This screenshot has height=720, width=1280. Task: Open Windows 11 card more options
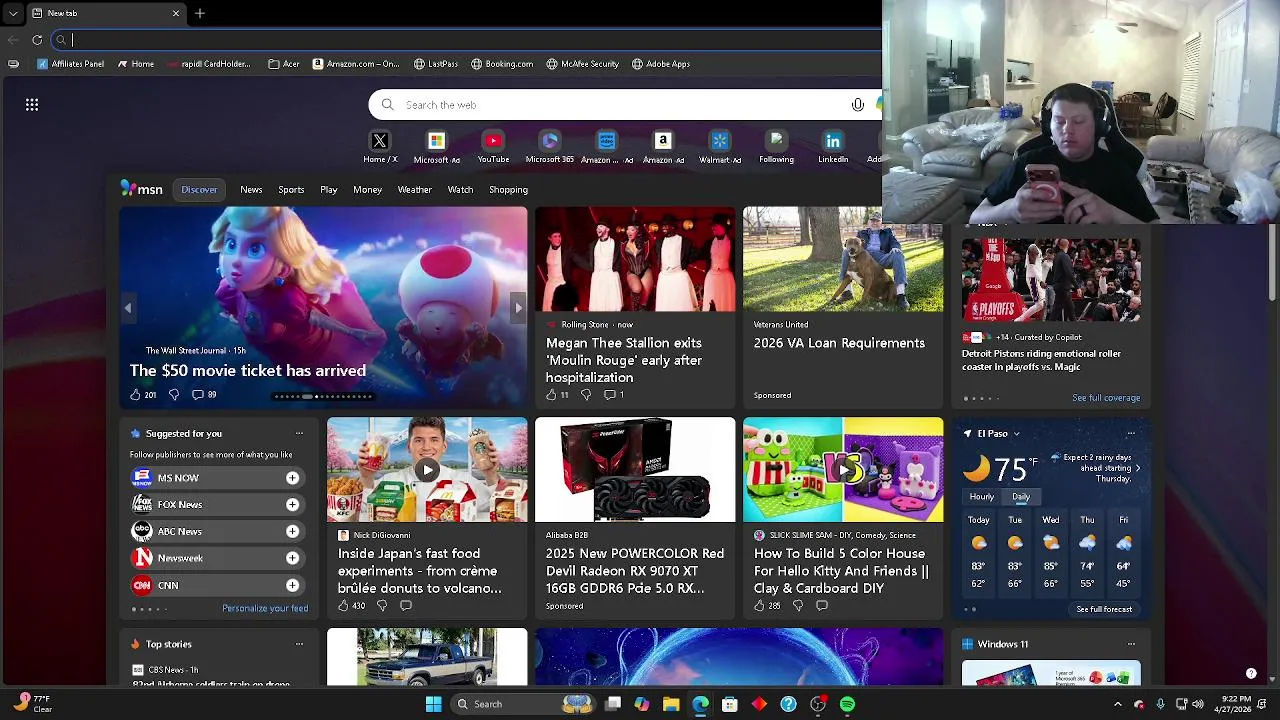click(1131, 644)
